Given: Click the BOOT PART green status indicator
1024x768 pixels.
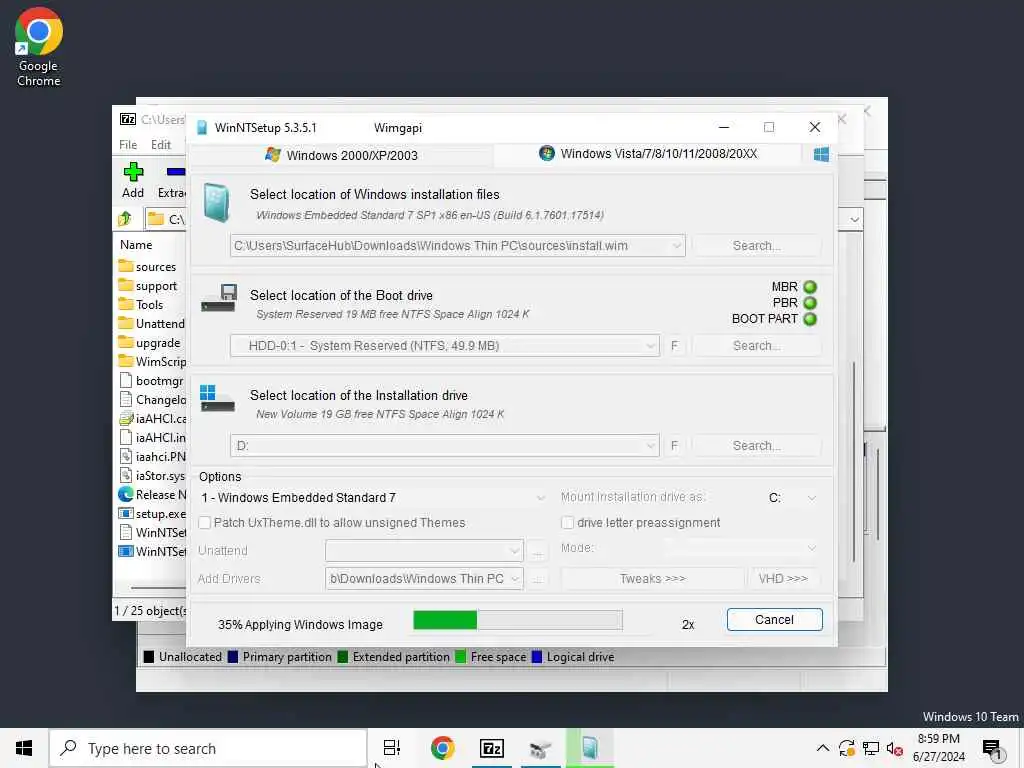Looking at the screenshot, I should tap(810, 319).
